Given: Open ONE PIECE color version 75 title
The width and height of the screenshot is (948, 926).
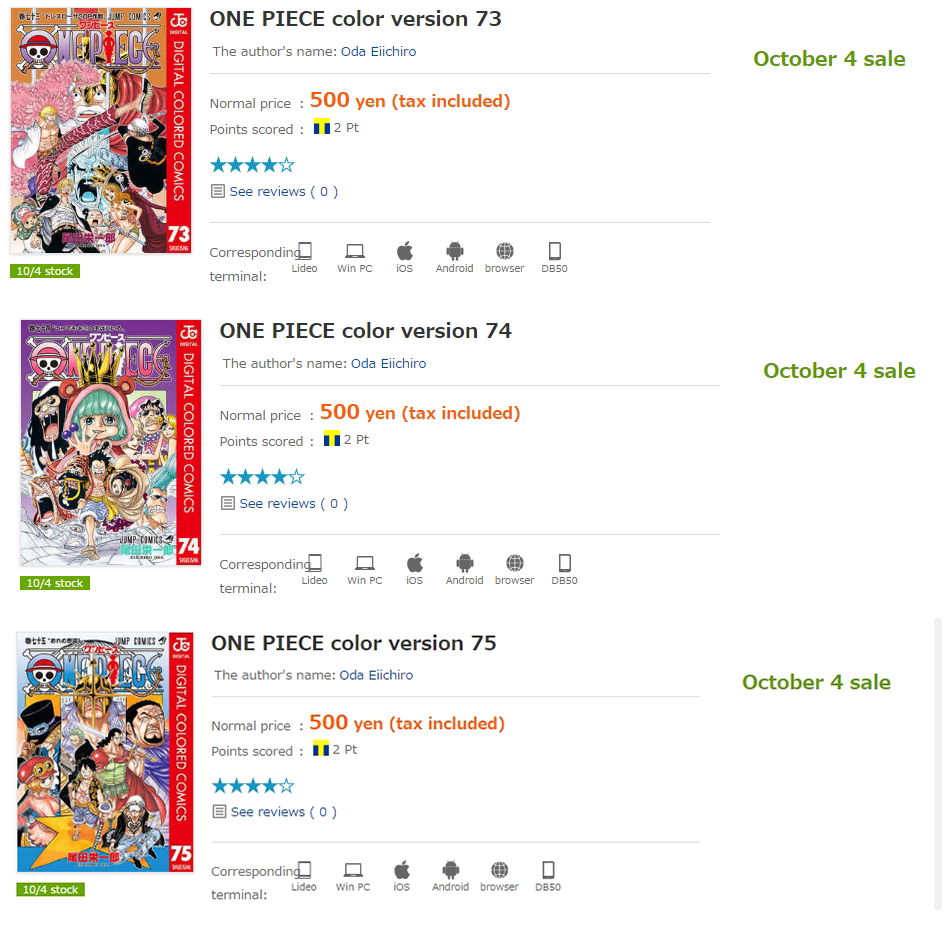Looking at the screenshot, I should coord(354,643).
